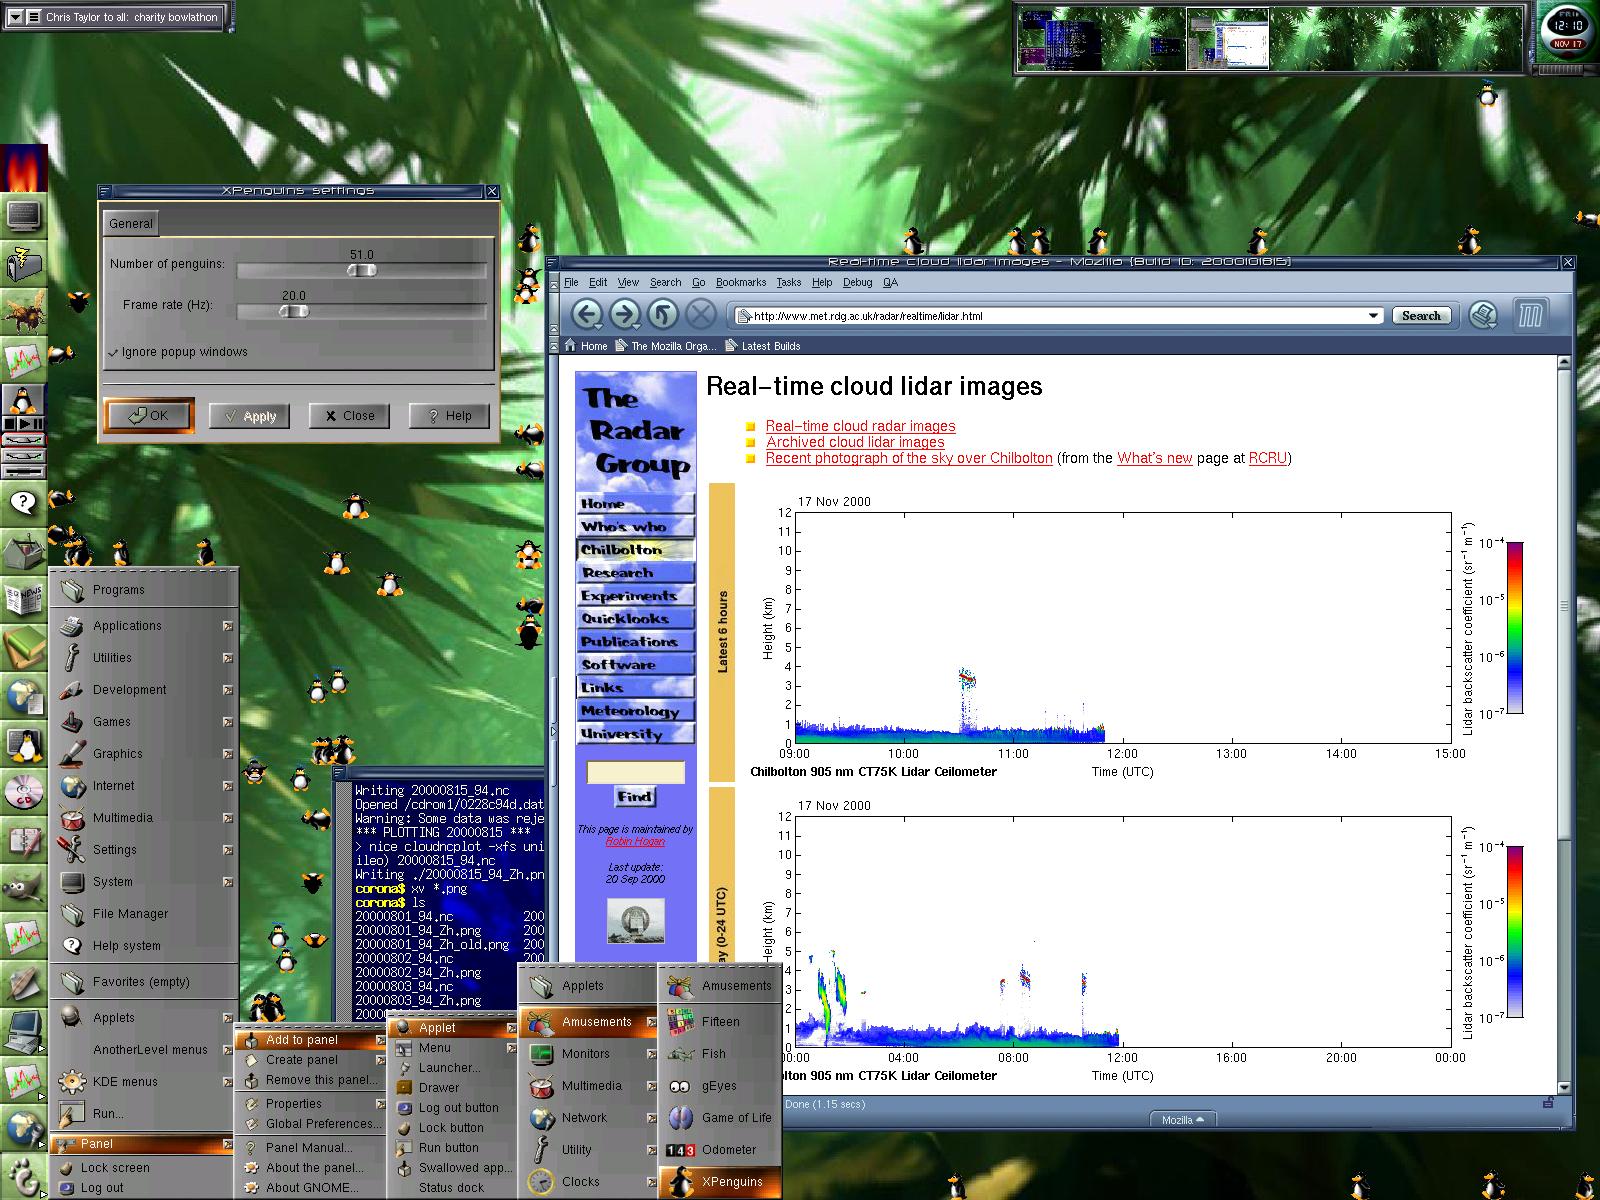Screen dimensions: 1600x1200
Task: Open the Archived cloud lidar images link
Action: [x=855, y=442]
